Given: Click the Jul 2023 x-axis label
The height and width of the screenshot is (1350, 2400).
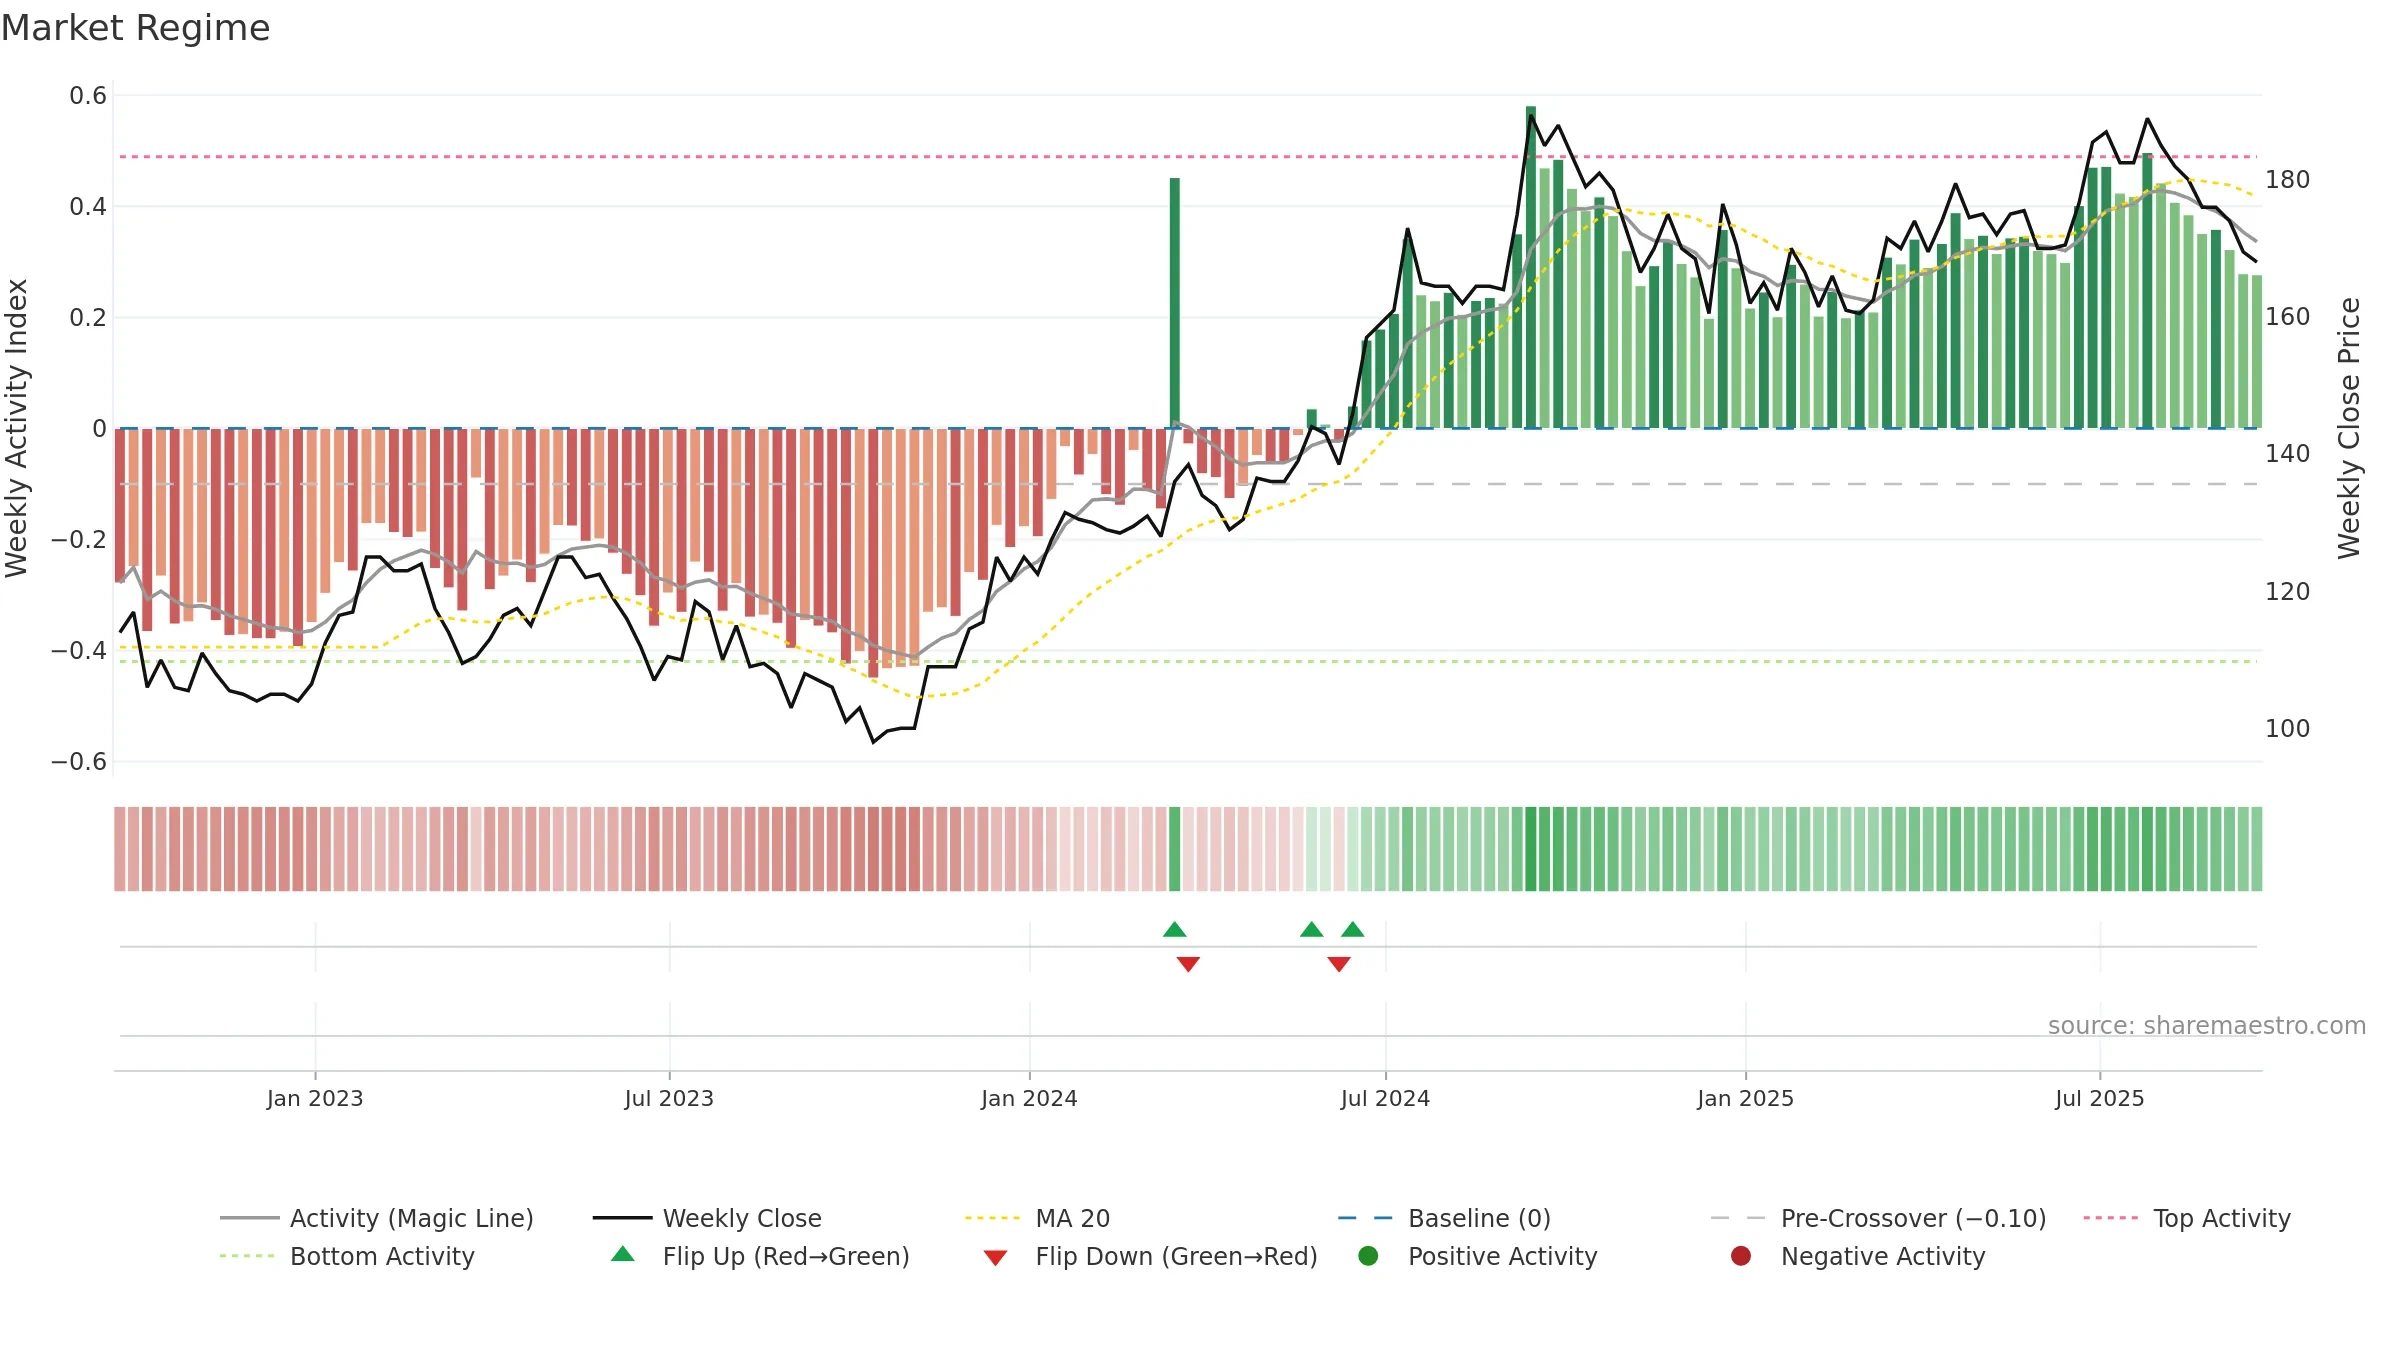Looking at the screenshot, I should [x=669, y=1099].
